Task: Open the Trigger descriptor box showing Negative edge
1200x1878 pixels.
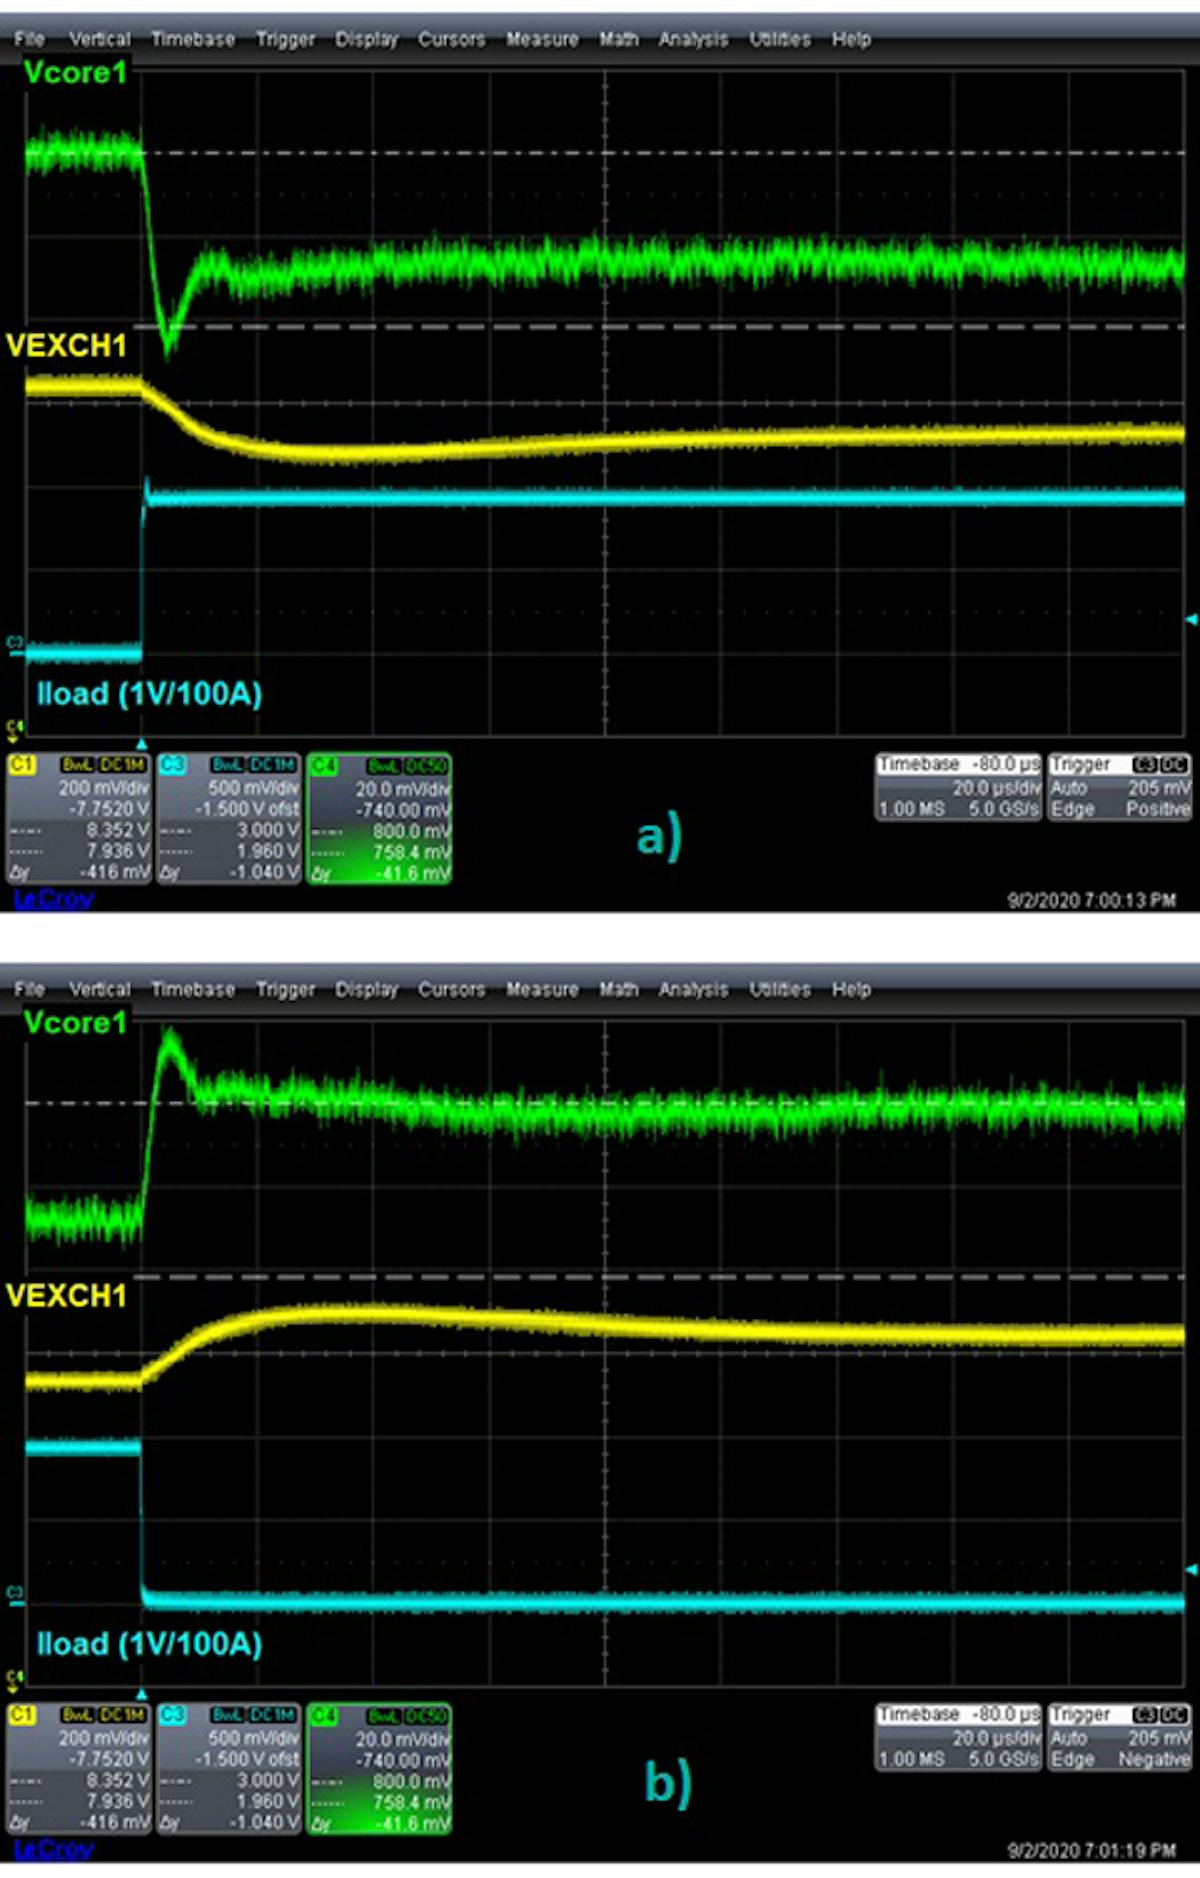Action: coord(1119,1737)
